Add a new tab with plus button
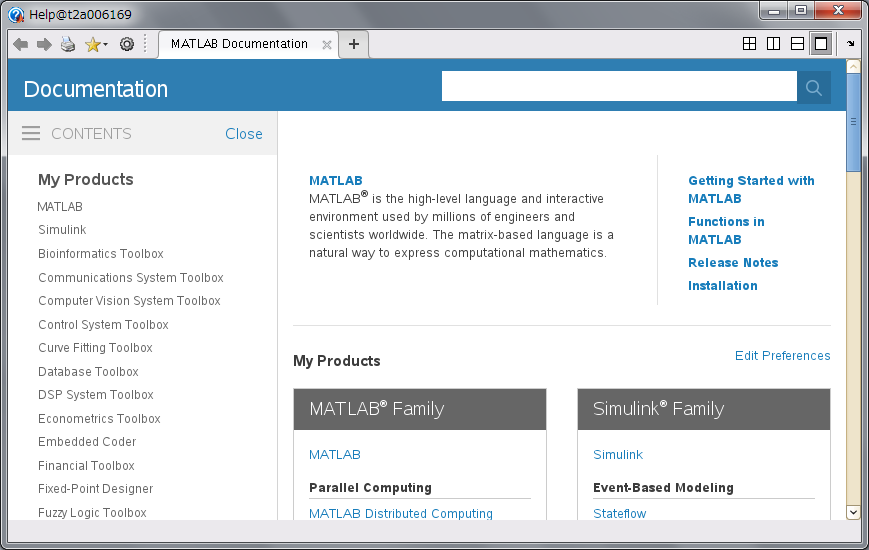This screenshot has height=550, width=869. 354,44
